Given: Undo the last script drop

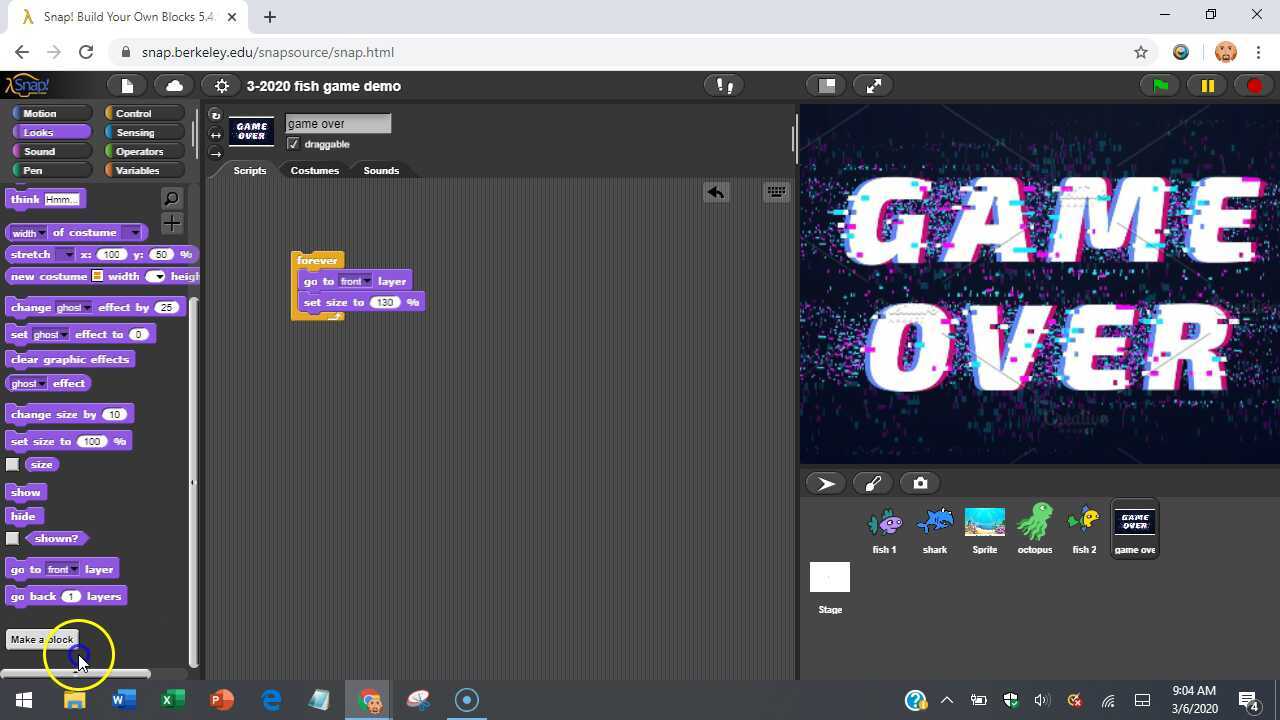Looking at the screenshot, I should 716,192.
